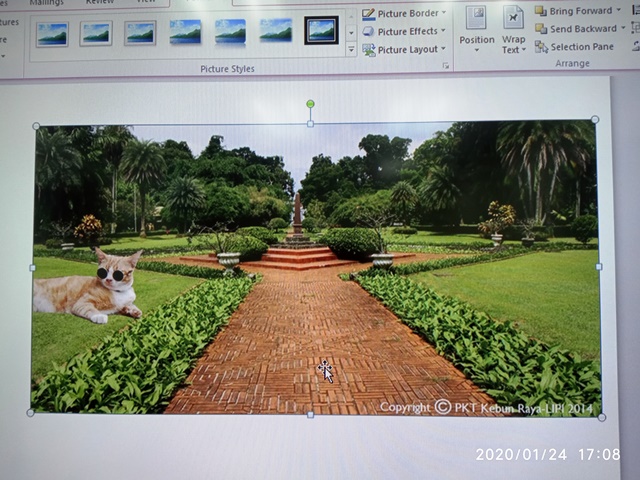Apply the Simple Frame White picture style

click(x=52, y=34)
